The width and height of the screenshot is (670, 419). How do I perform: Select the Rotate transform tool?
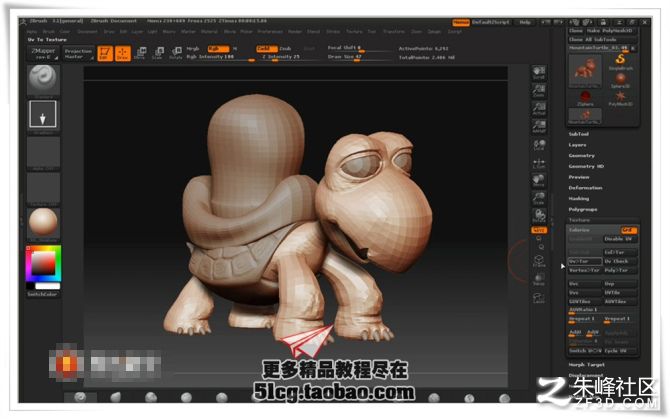pyautogui.click(x=176, y=53)
